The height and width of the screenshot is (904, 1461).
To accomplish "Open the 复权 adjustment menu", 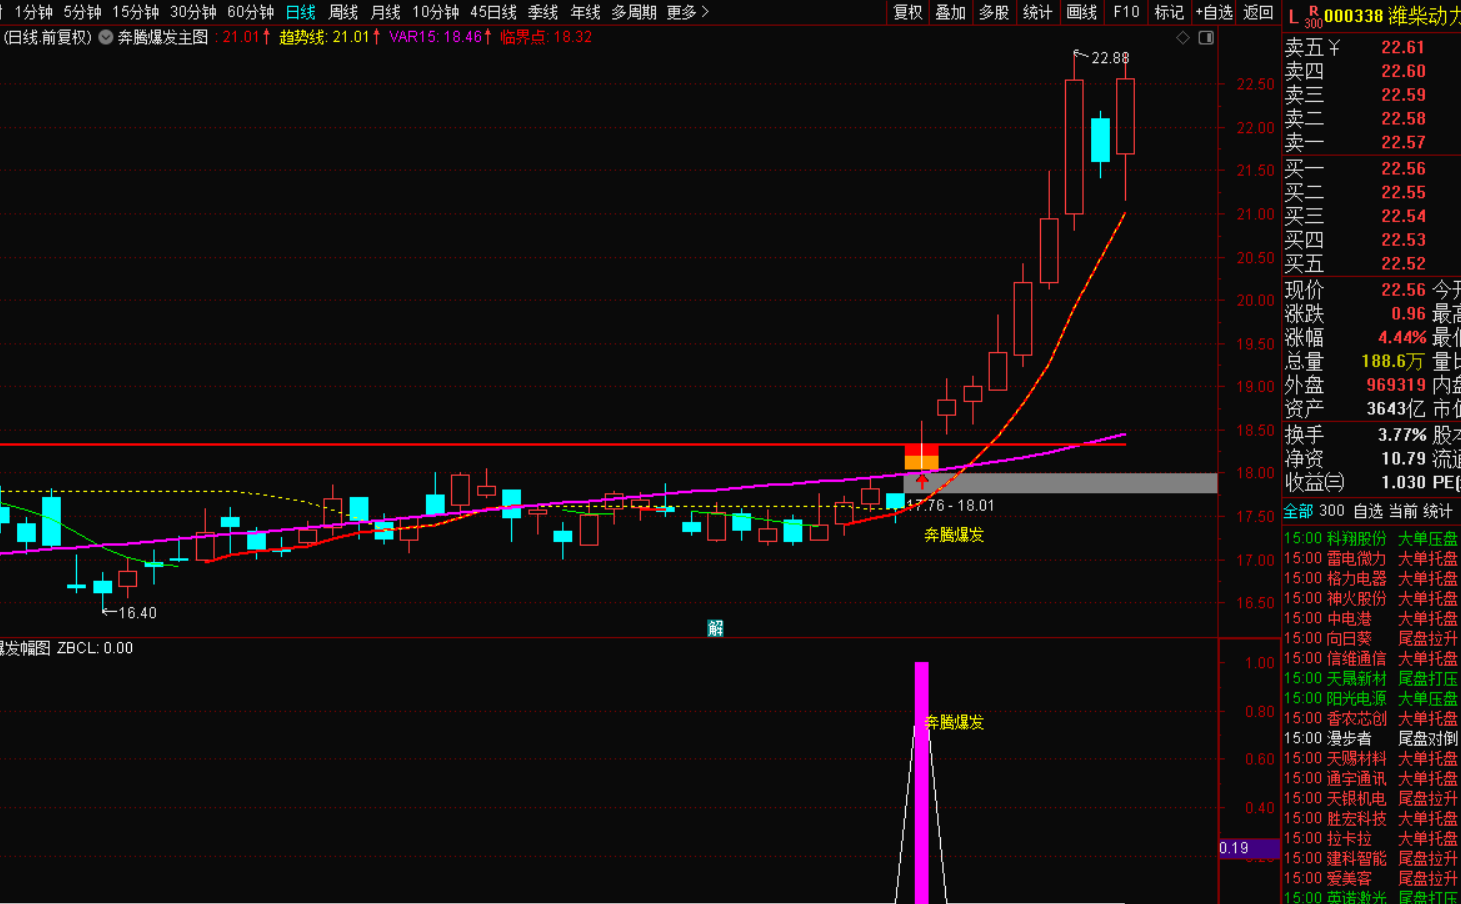I will 907,12.
